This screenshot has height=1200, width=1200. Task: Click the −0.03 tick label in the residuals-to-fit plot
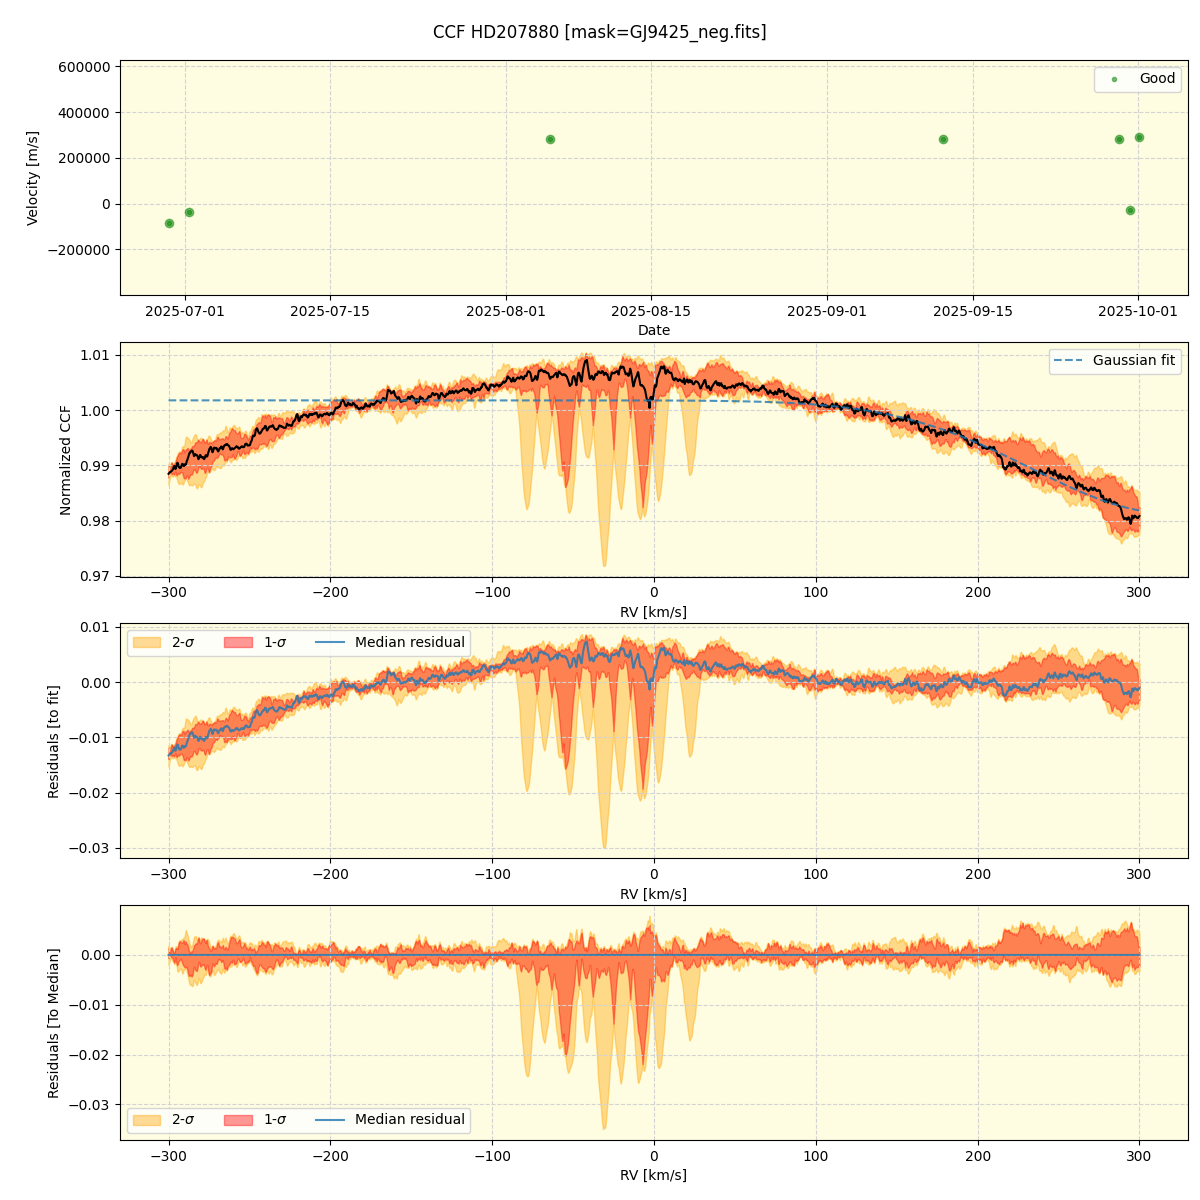(91, 848)
